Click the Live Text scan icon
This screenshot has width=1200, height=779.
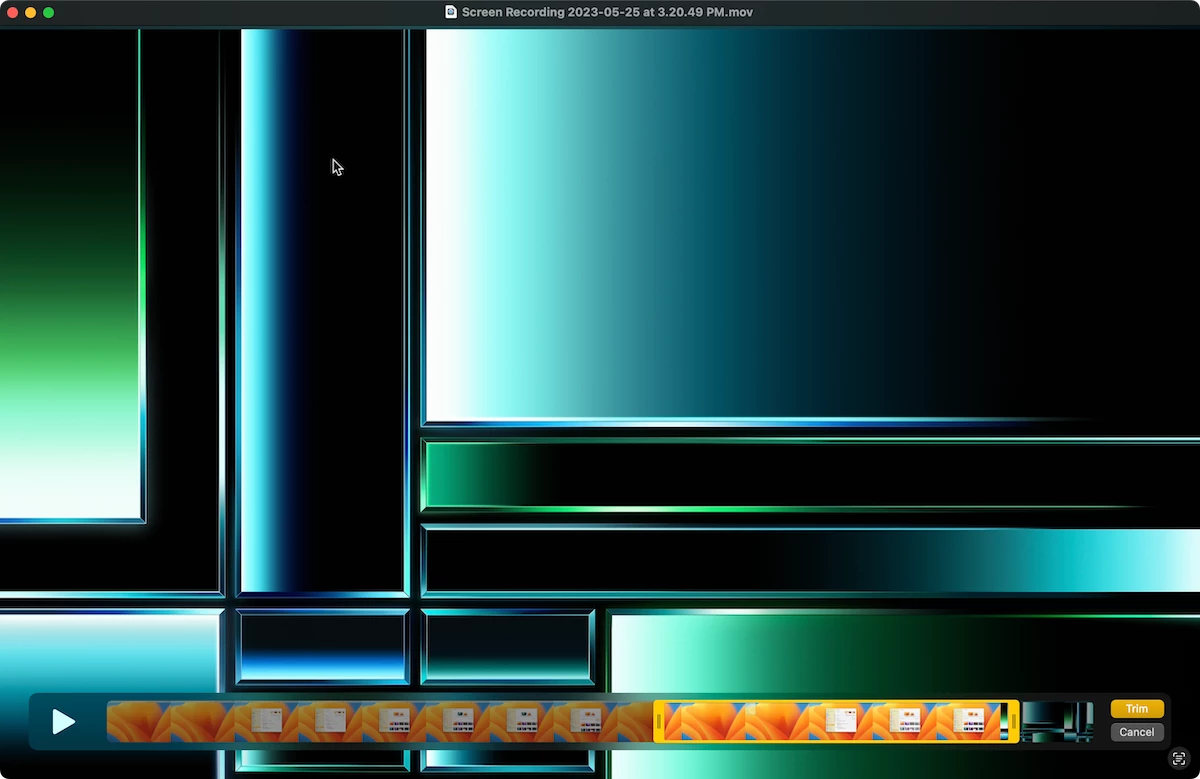[x=1179, y=759]
